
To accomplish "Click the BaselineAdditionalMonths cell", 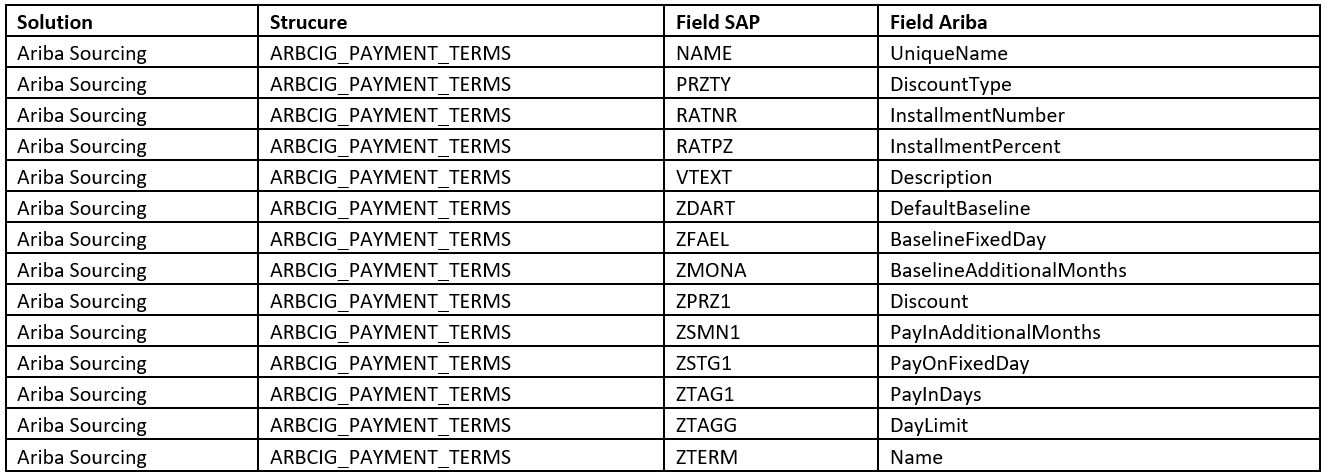I will [1101, 271].
